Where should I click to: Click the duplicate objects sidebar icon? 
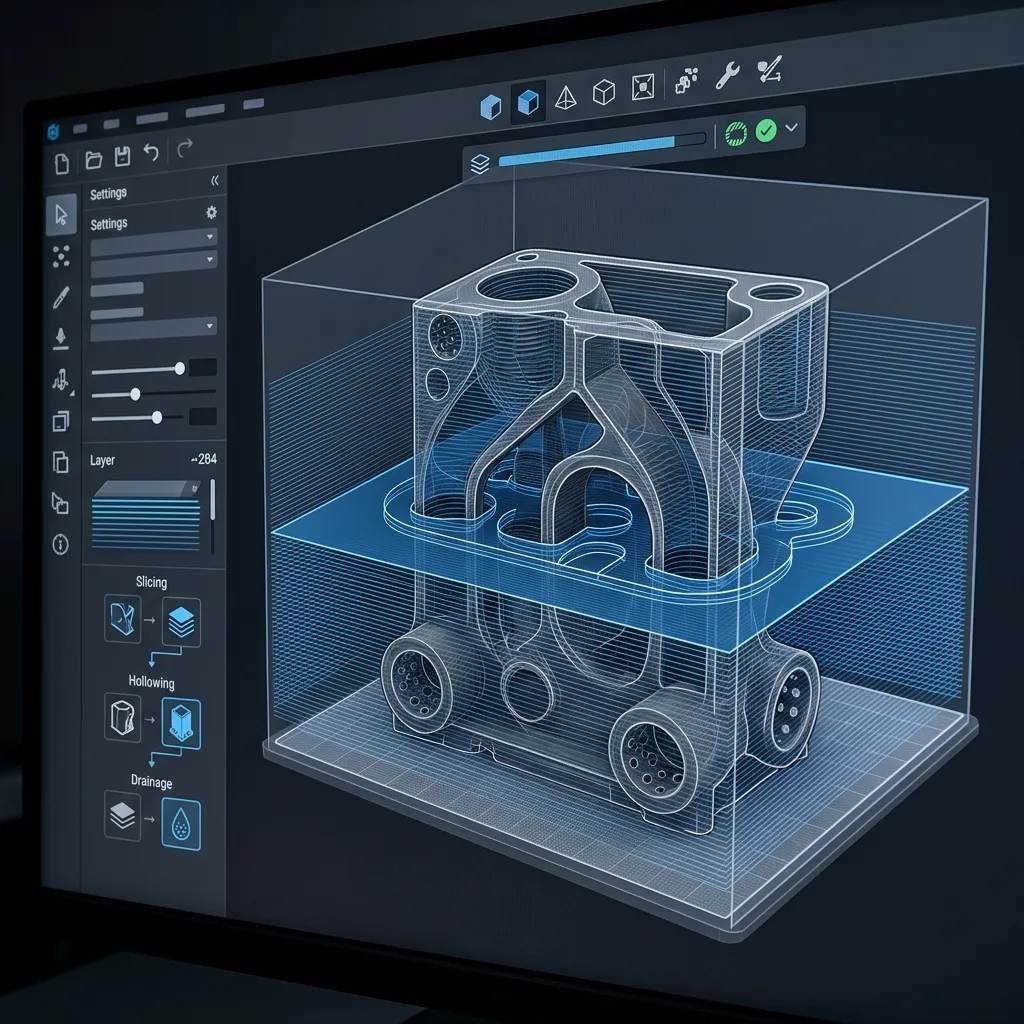(x=60, y=421)
